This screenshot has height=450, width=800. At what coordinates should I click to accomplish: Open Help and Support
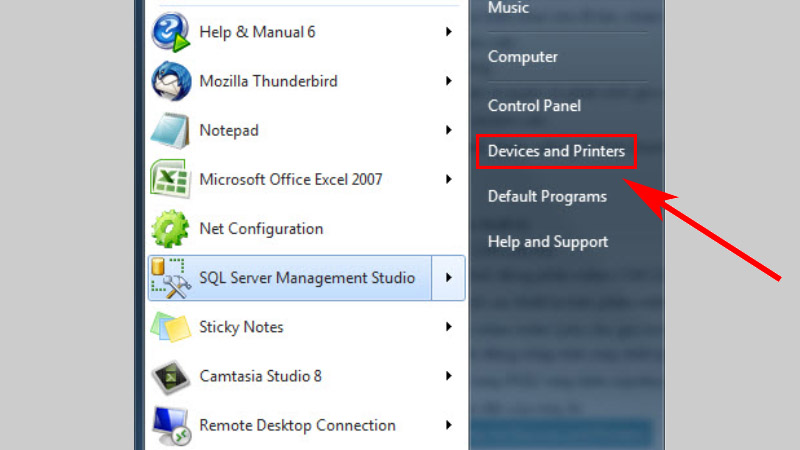(x=547, y=241)
